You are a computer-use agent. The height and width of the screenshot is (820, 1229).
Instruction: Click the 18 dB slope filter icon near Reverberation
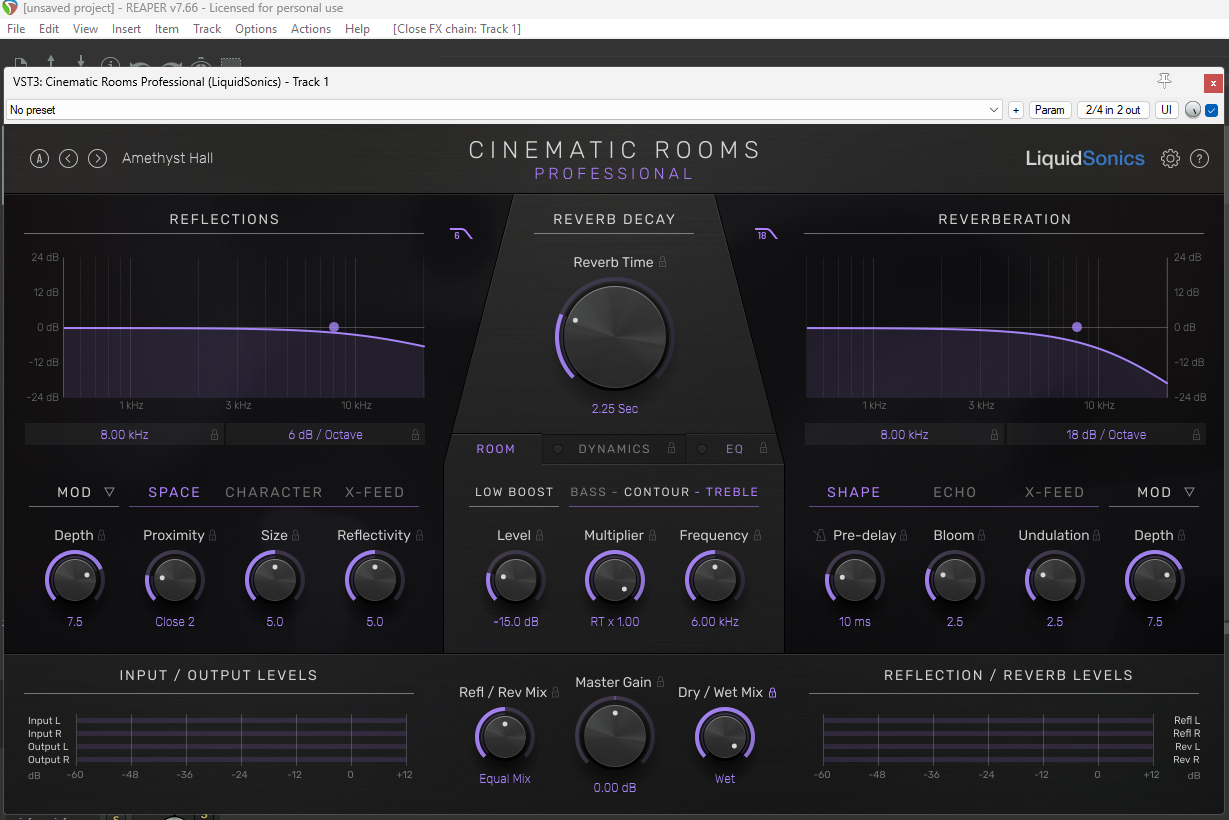pos(766,233)
